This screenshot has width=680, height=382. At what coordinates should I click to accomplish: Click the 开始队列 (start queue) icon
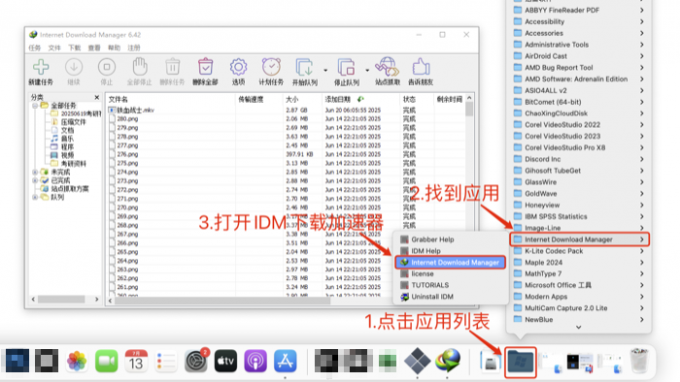(304, 67)
